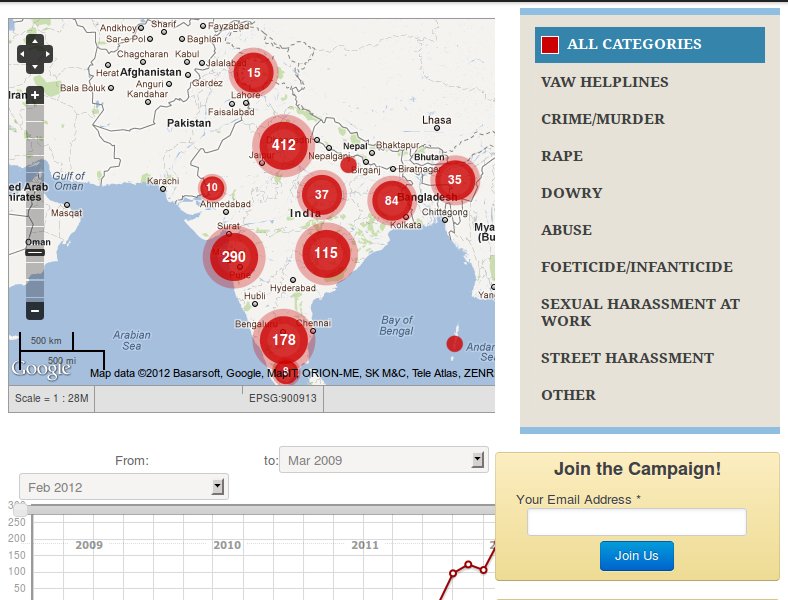Open the 10 incident cluster near Ahmedabad
The image size is (788, 600).
[x=212, y=188]
